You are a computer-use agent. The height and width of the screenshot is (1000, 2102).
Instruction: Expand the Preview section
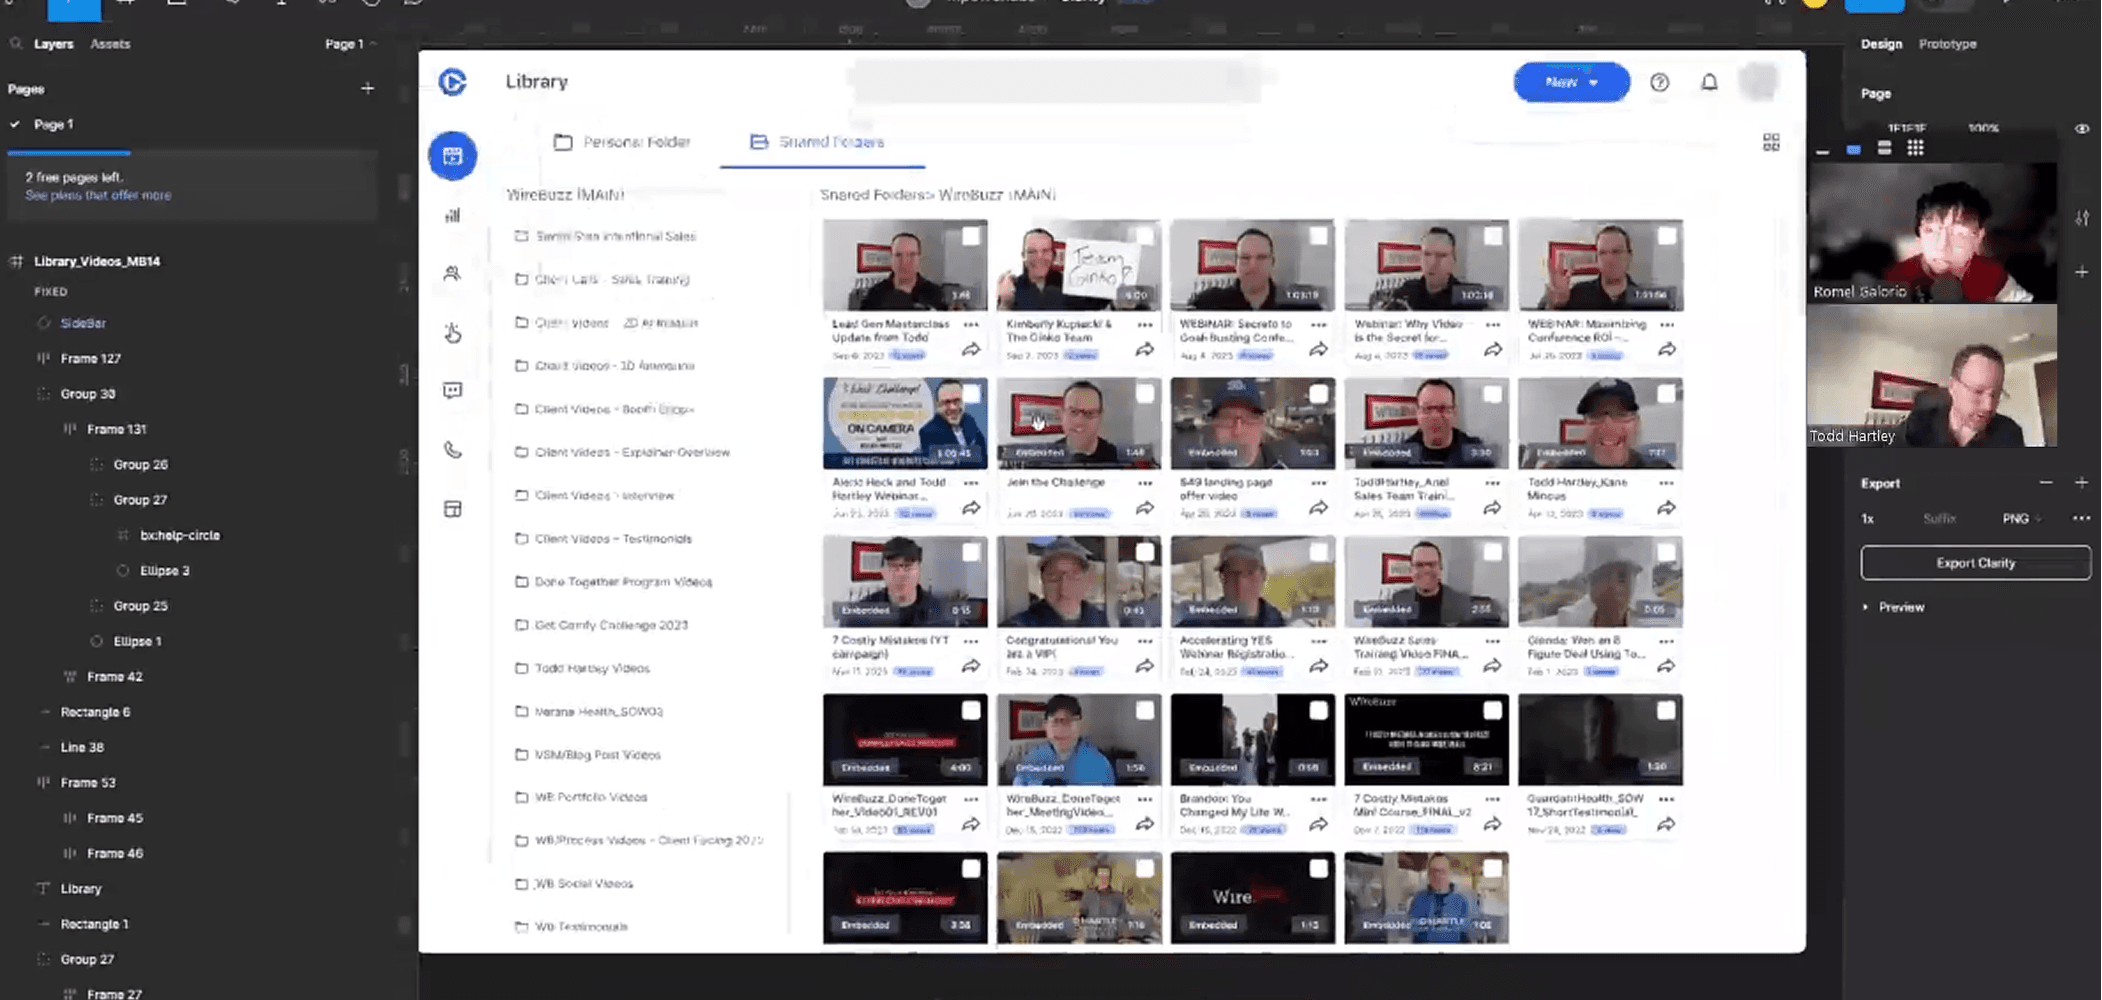click(1894, 607)
